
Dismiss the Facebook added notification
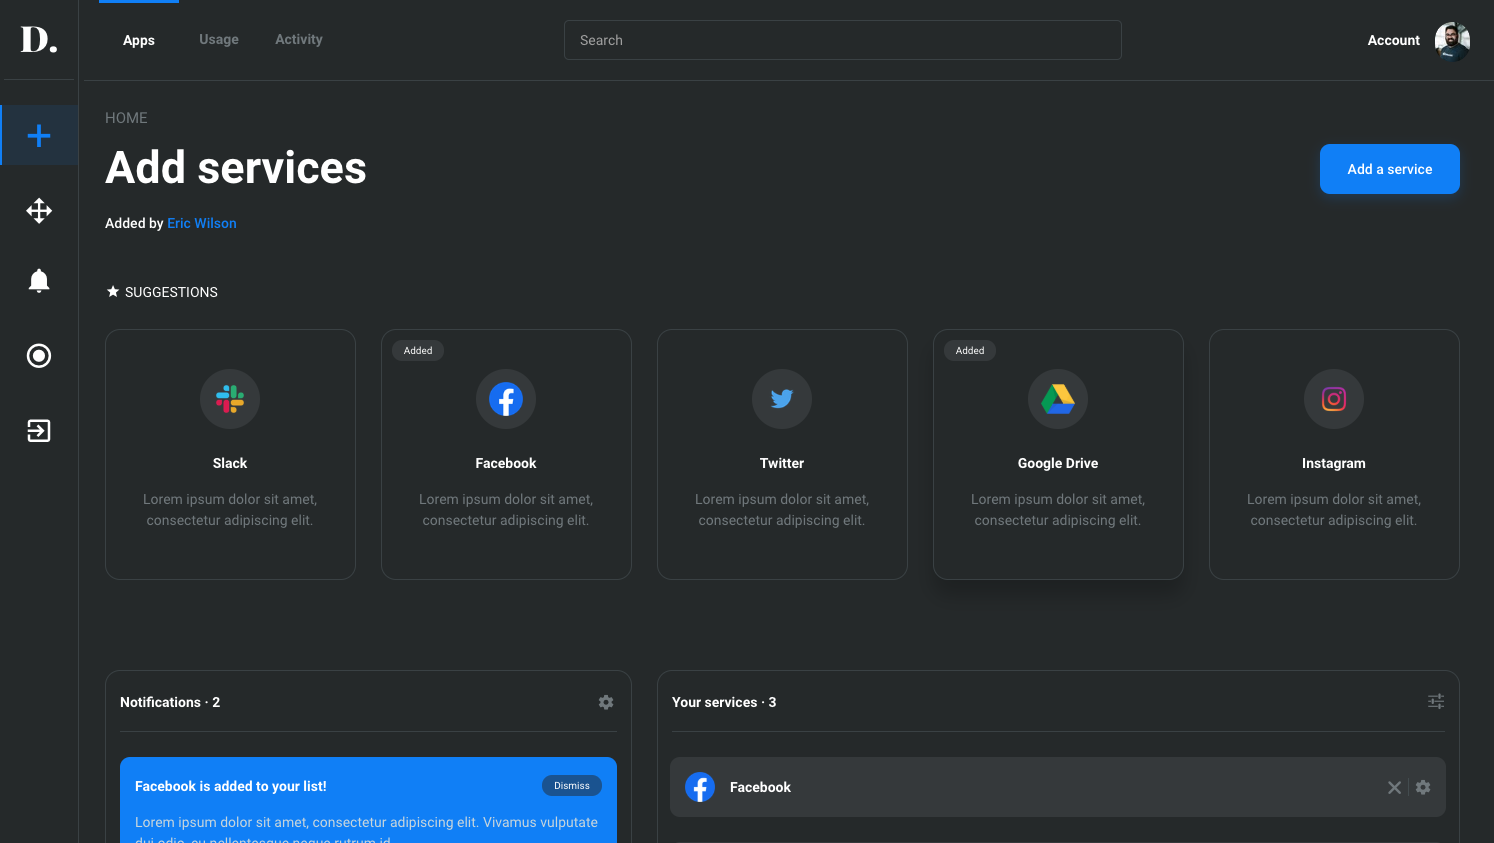click(x=572, y=786)
